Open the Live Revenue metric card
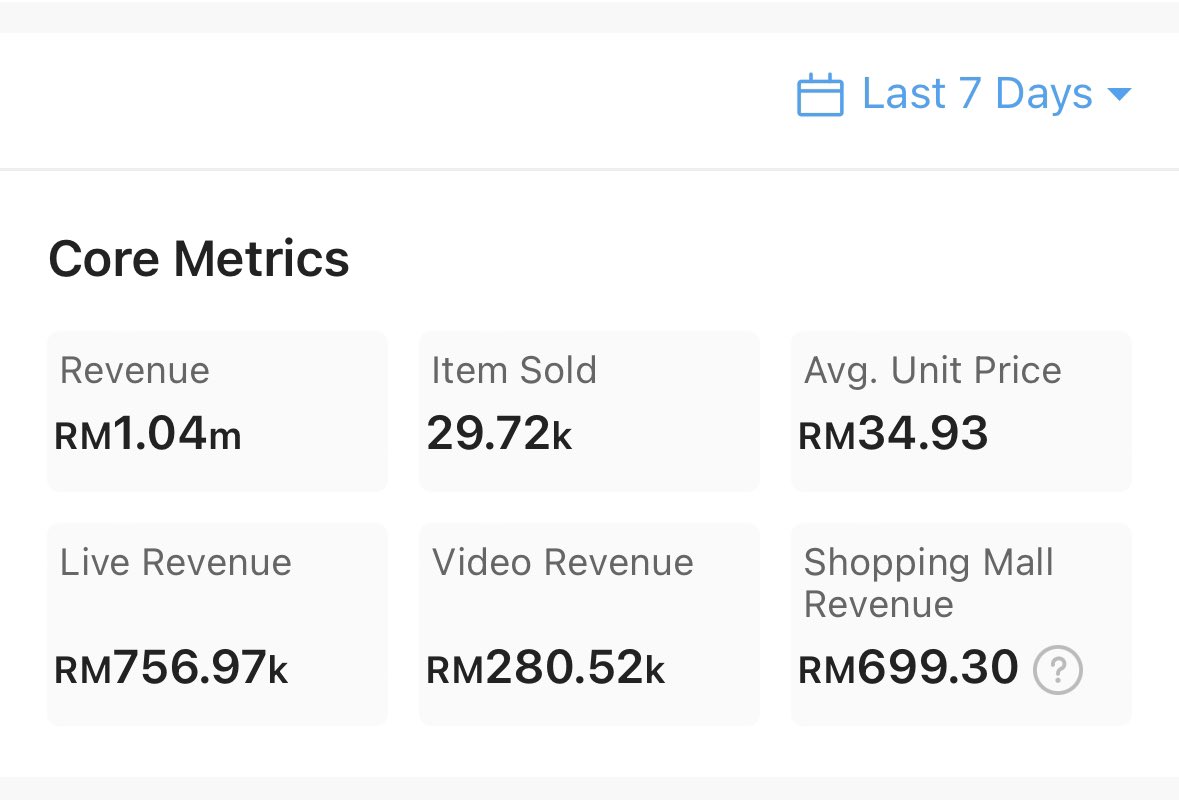Viewport: 1179px width, 800px height. pyautogui.click(x=217, y=624)
